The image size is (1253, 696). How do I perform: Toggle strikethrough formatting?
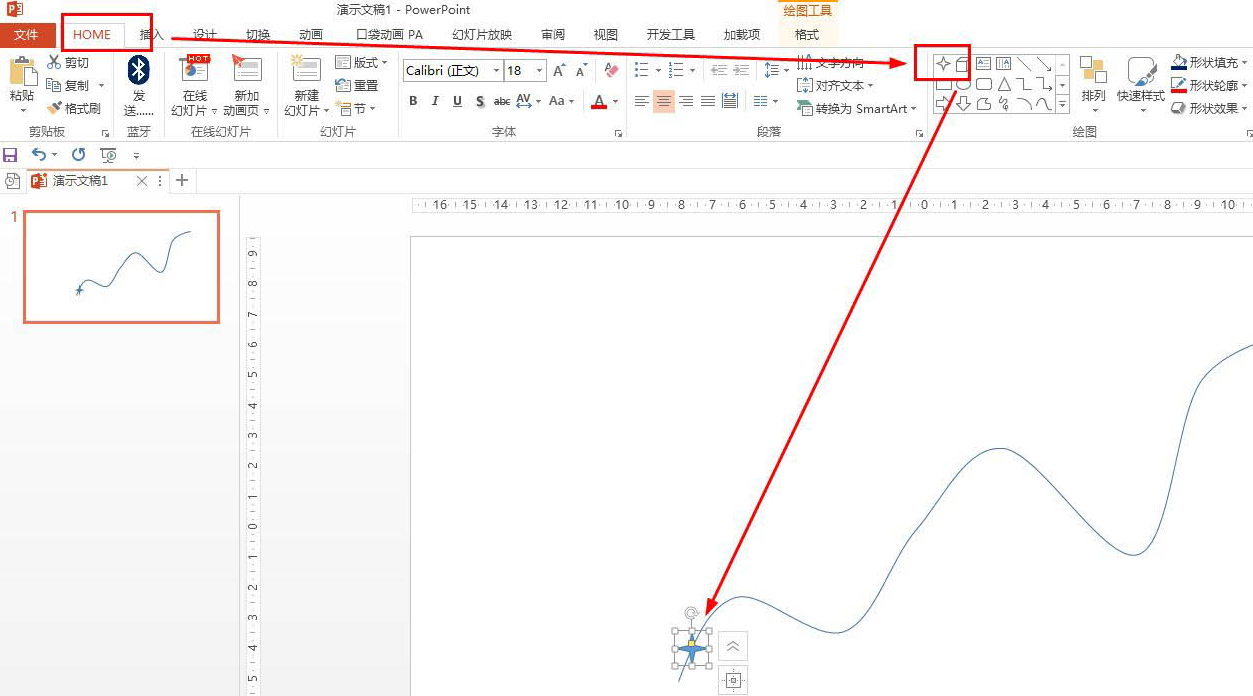tap(502, 101)
